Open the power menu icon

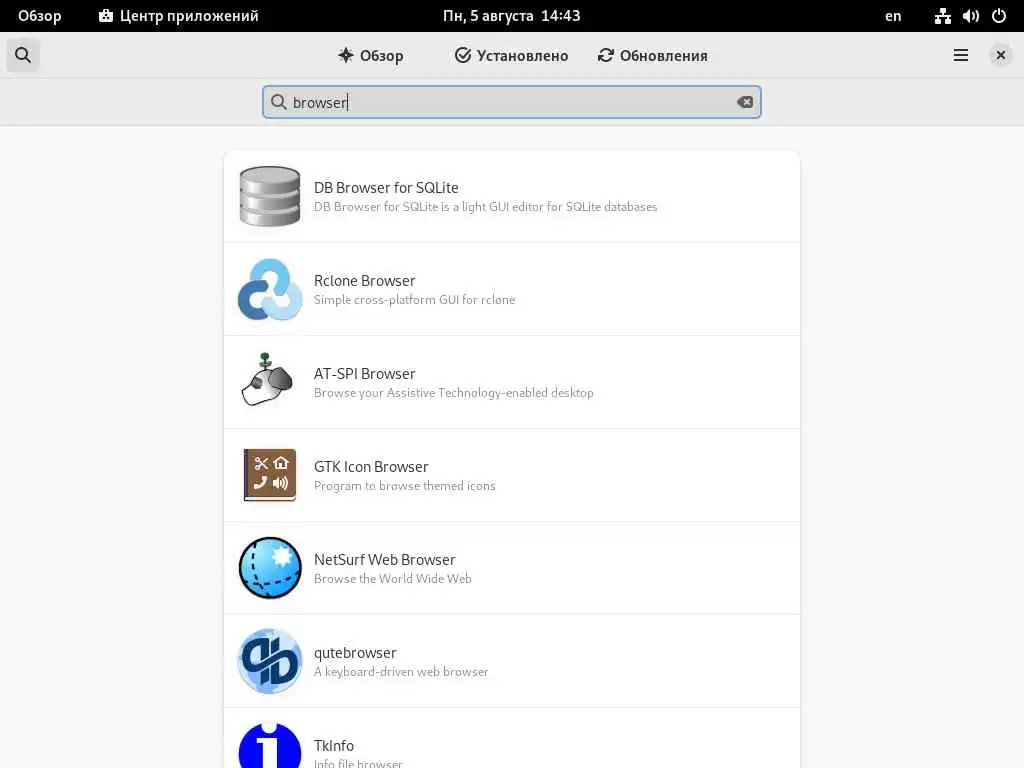pyautogui.click(x=999, y=16)
